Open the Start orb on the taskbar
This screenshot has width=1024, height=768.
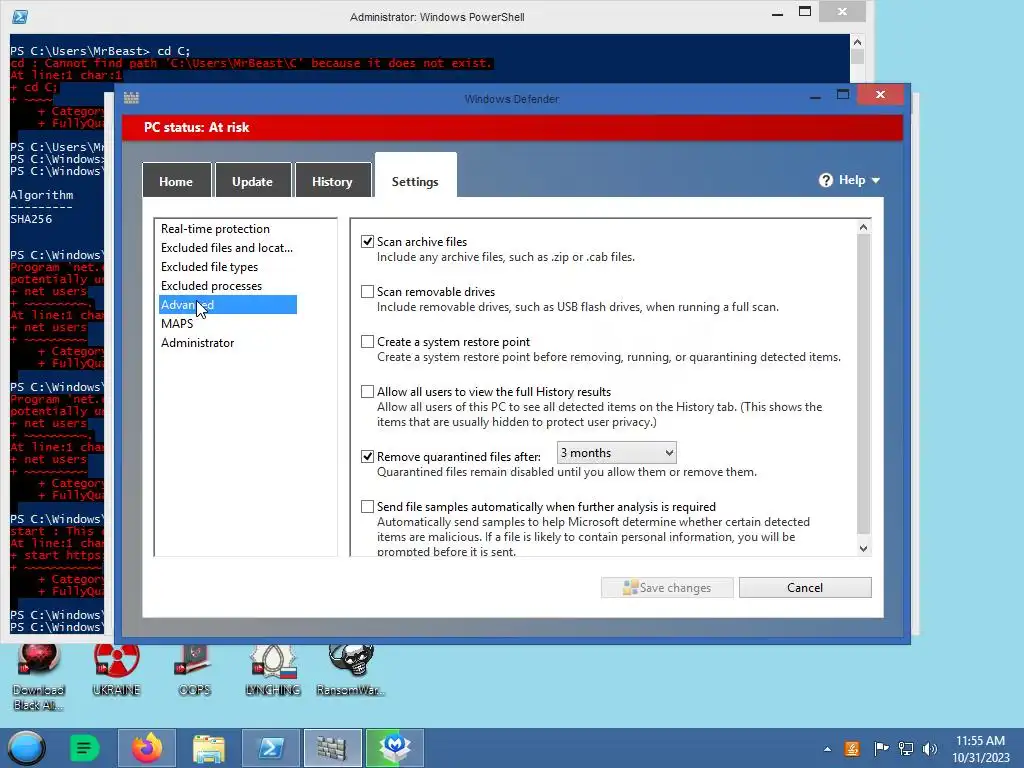tap(26, 748)
